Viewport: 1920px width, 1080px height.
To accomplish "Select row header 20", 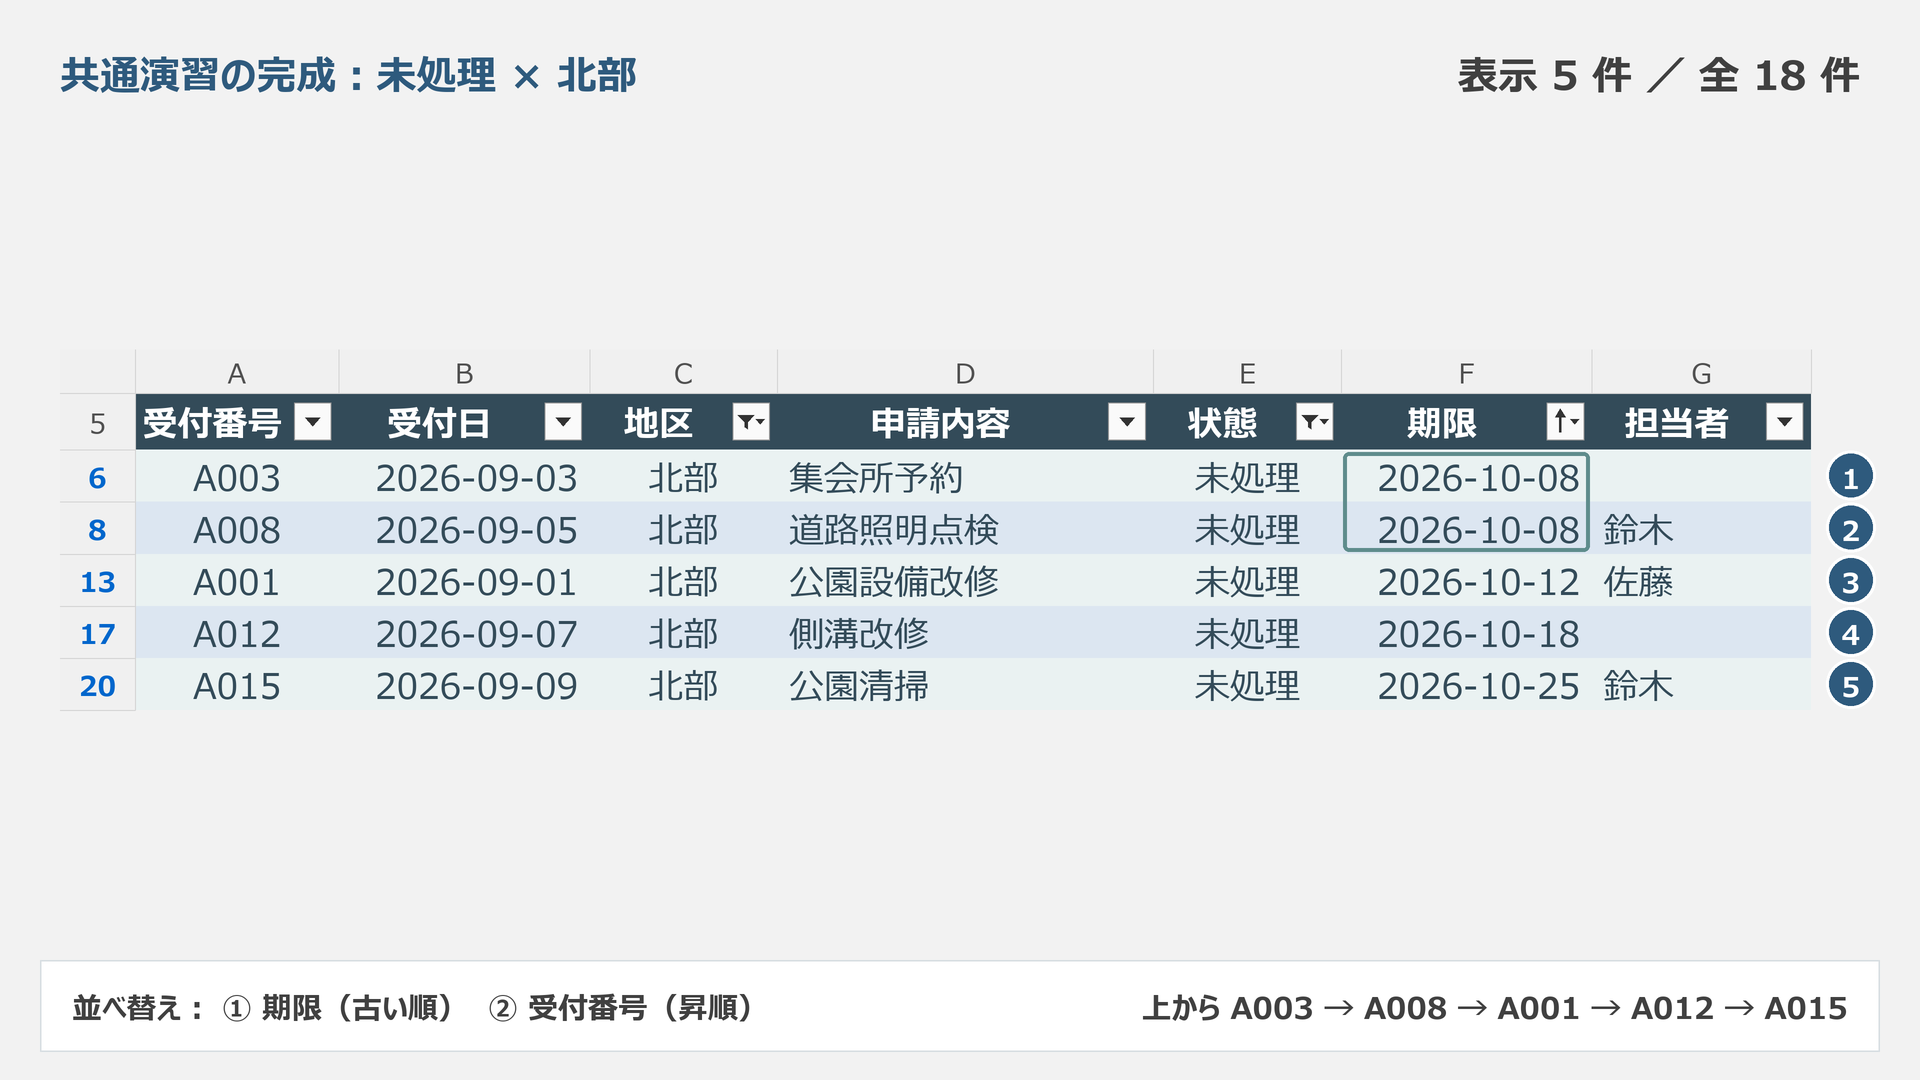I will [97, 685].
